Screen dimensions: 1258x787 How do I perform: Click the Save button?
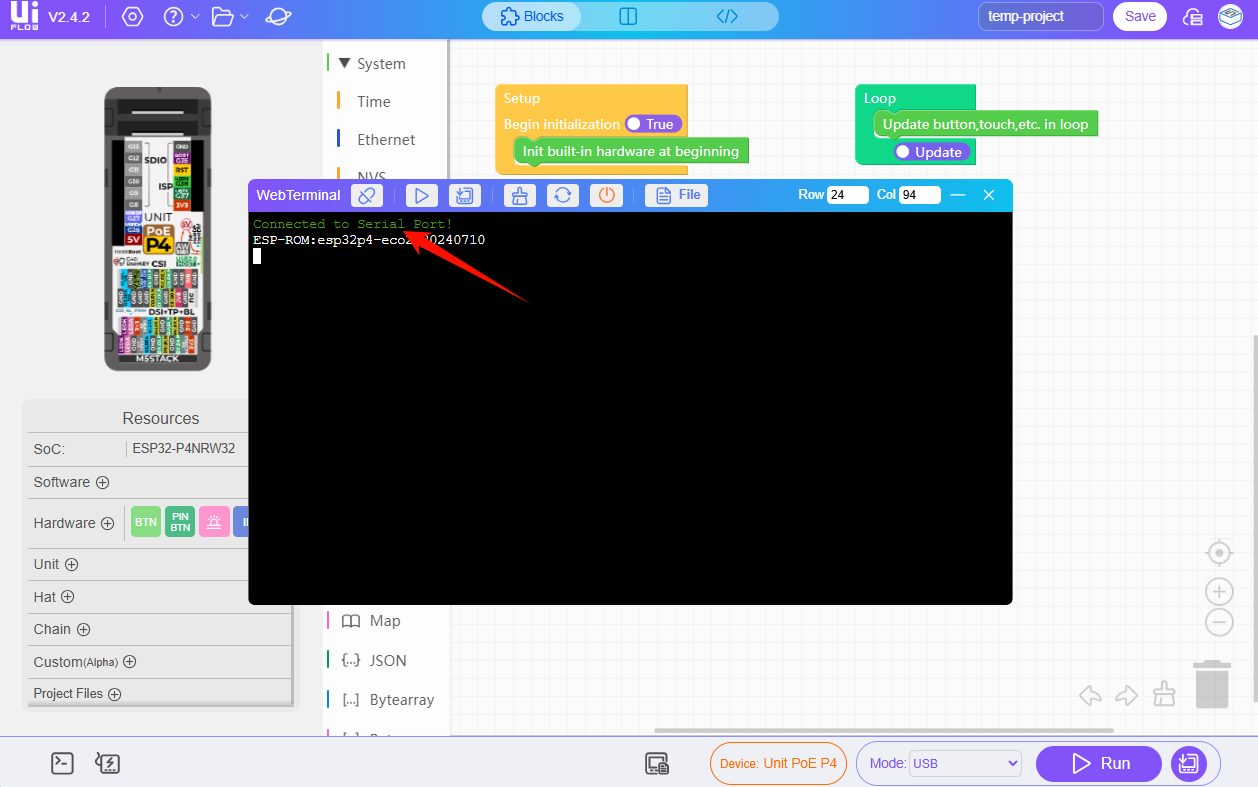[1139, 16]
